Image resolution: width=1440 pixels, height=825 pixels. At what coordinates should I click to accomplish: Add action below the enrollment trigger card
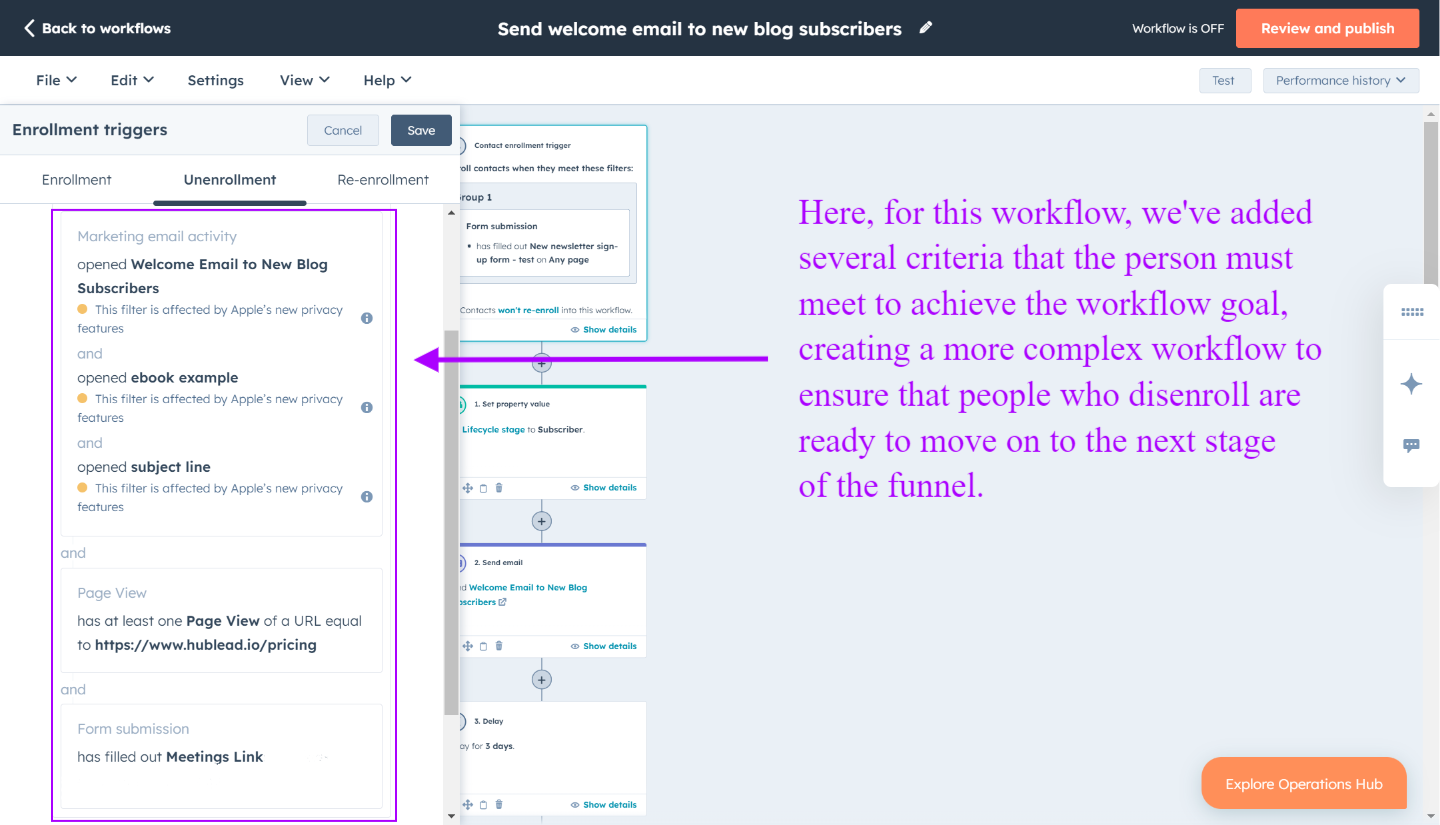point(541,363)
